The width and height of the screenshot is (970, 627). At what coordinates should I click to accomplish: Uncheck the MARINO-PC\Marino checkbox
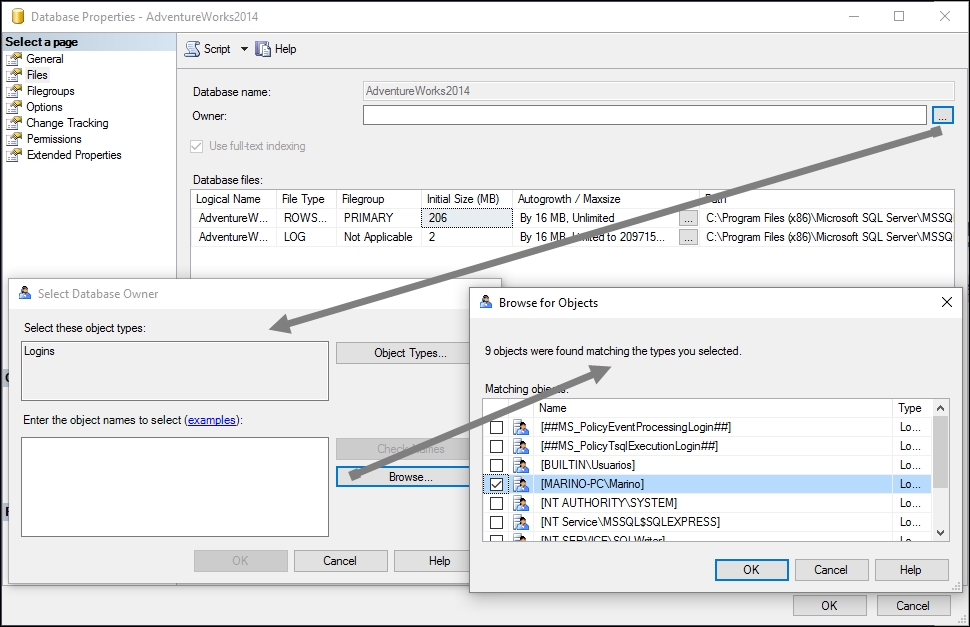[496, 484]
